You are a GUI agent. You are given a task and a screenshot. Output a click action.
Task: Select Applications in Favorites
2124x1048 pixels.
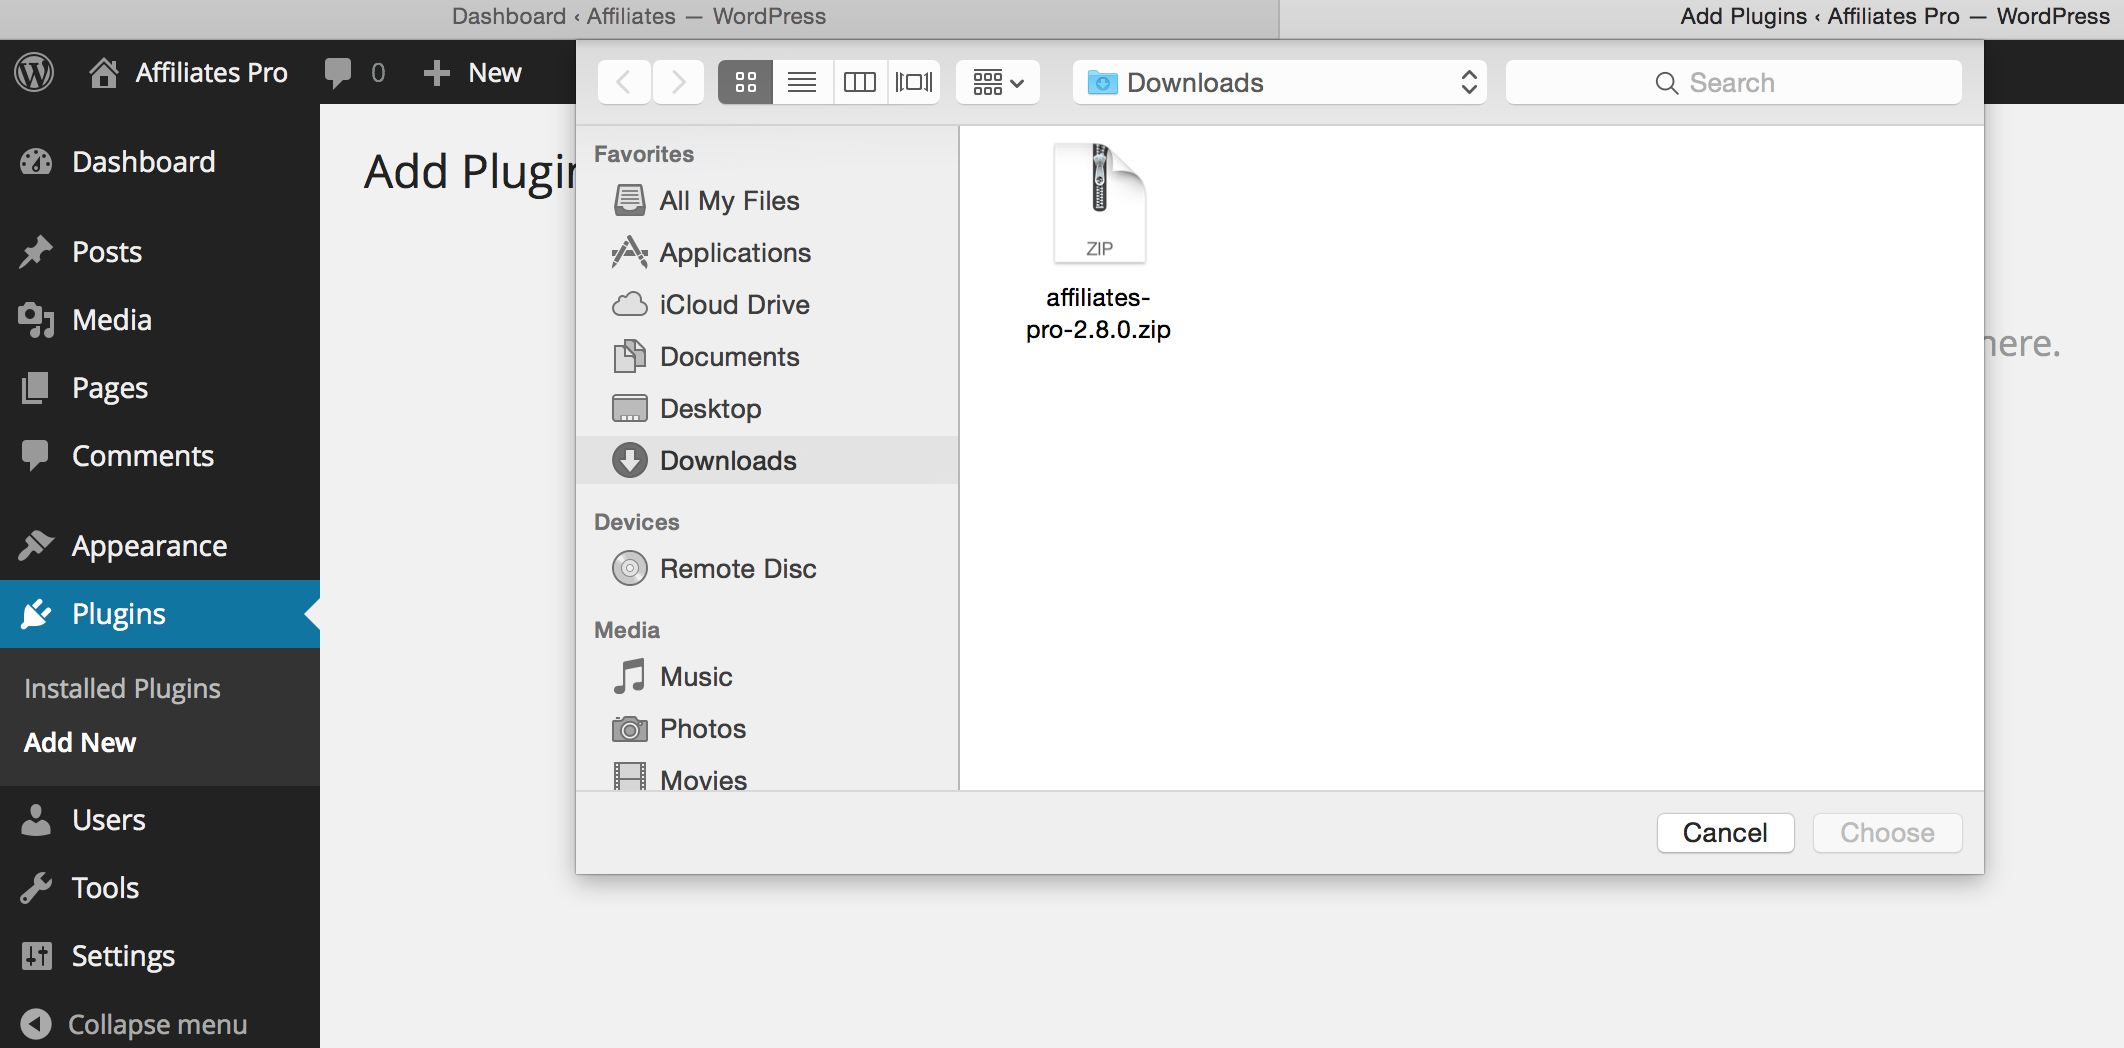pyautogui.click(x=767, y=253)
